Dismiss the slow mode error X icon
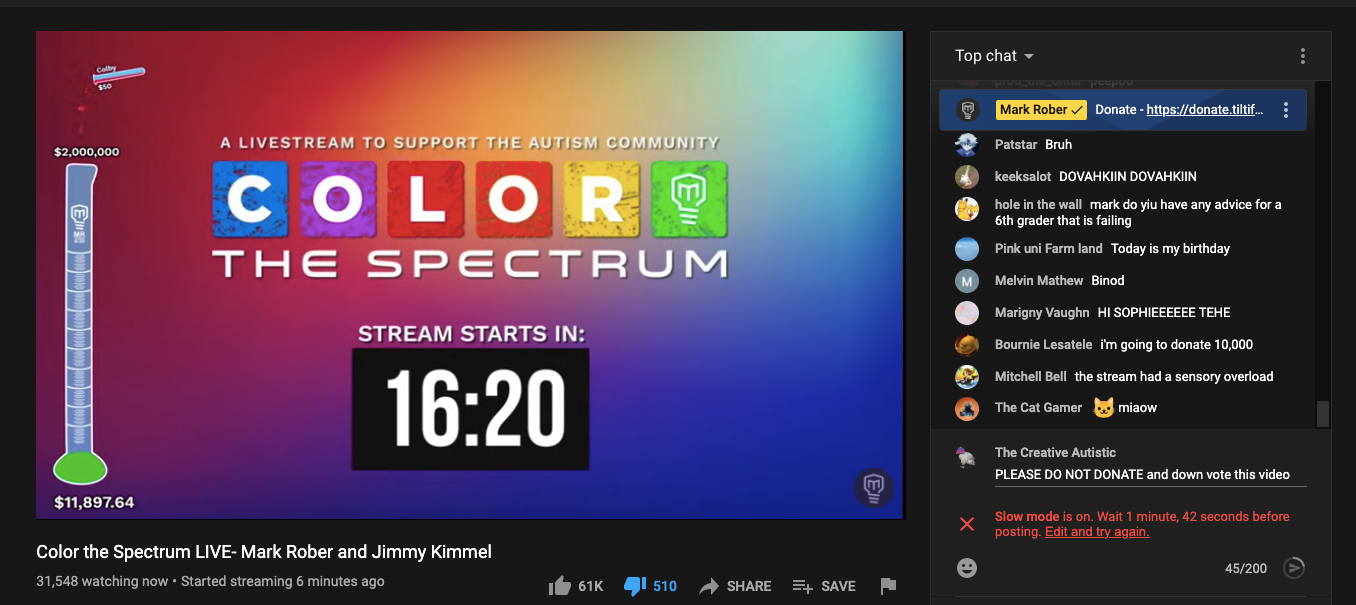The height and width of the screenshot is (605, 1356). point(967,524)
